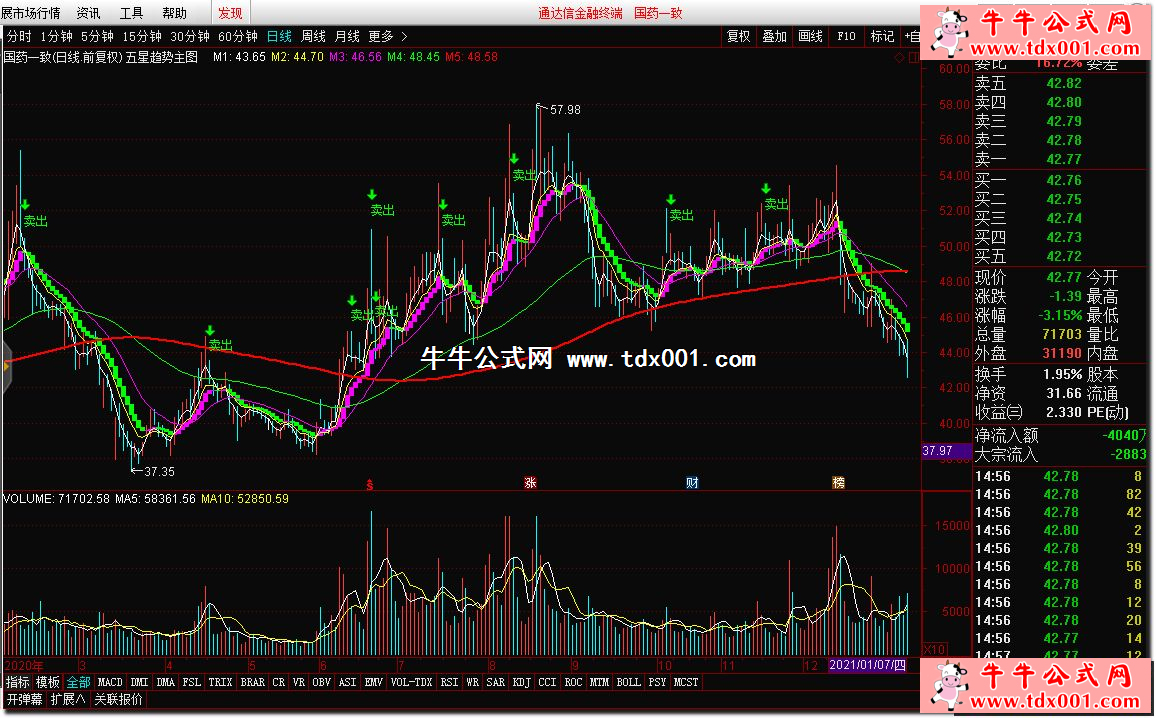Click the green sell arrow left of the 57.98 peak

pyautogui.click(x=514, y=158)
